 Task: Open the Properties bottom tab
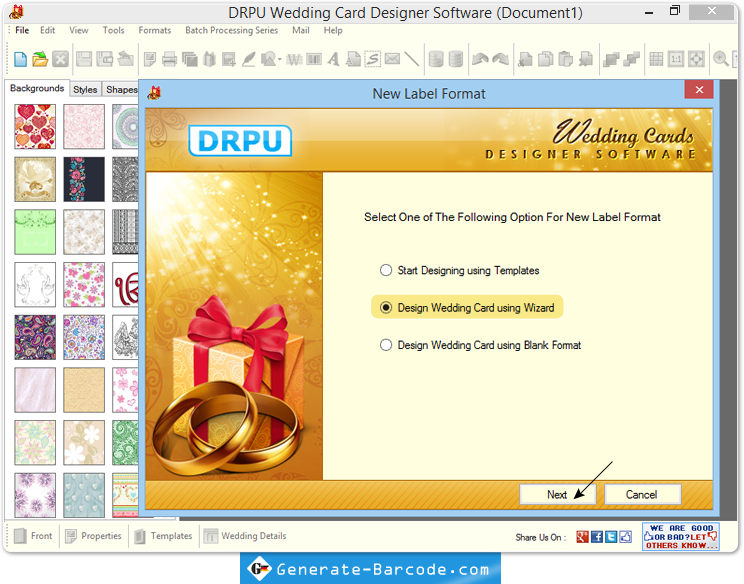tap(93, 536)
